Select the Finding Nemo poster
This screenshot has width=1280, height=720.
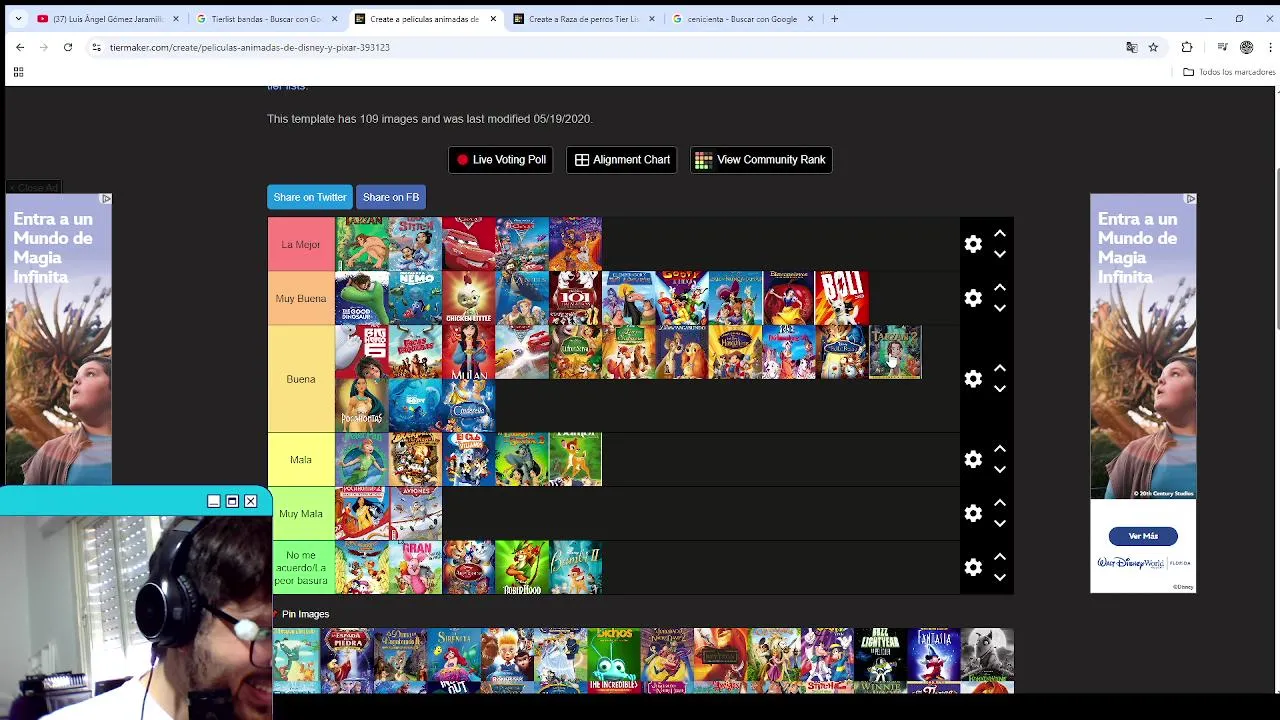point(415,298)
